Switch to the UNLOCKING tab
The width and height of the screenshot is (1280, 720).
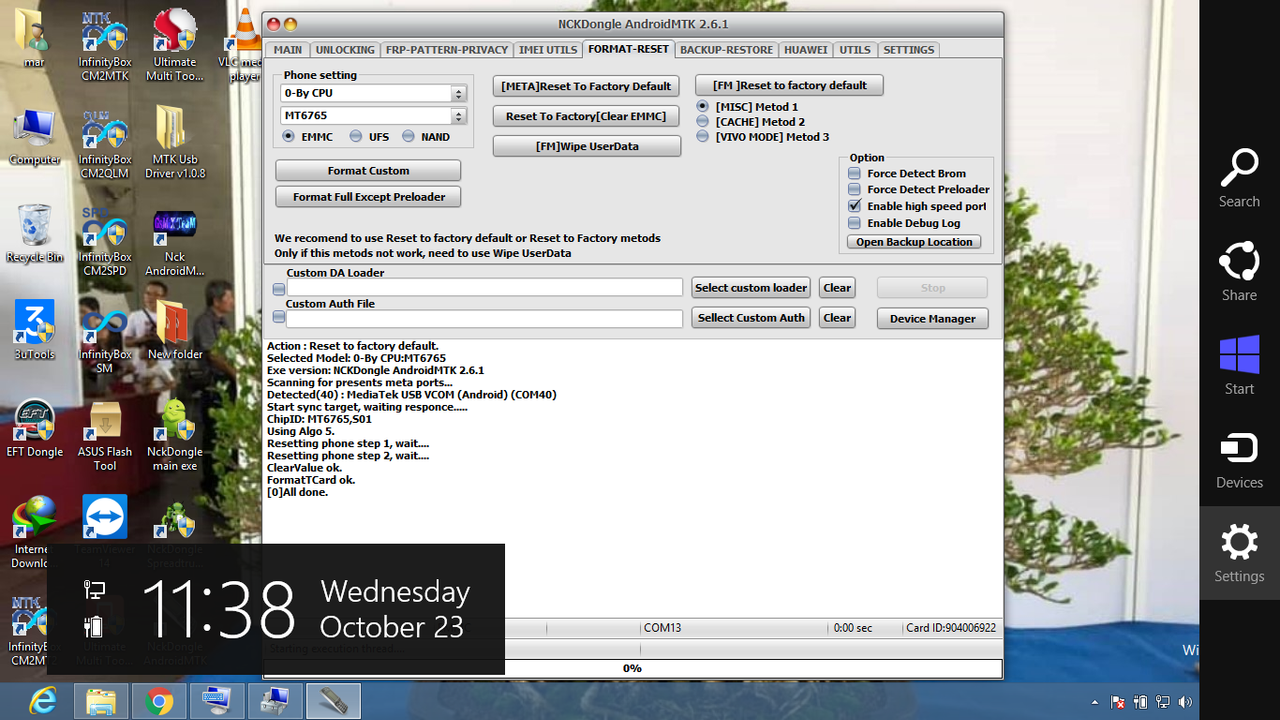point(345,50)
